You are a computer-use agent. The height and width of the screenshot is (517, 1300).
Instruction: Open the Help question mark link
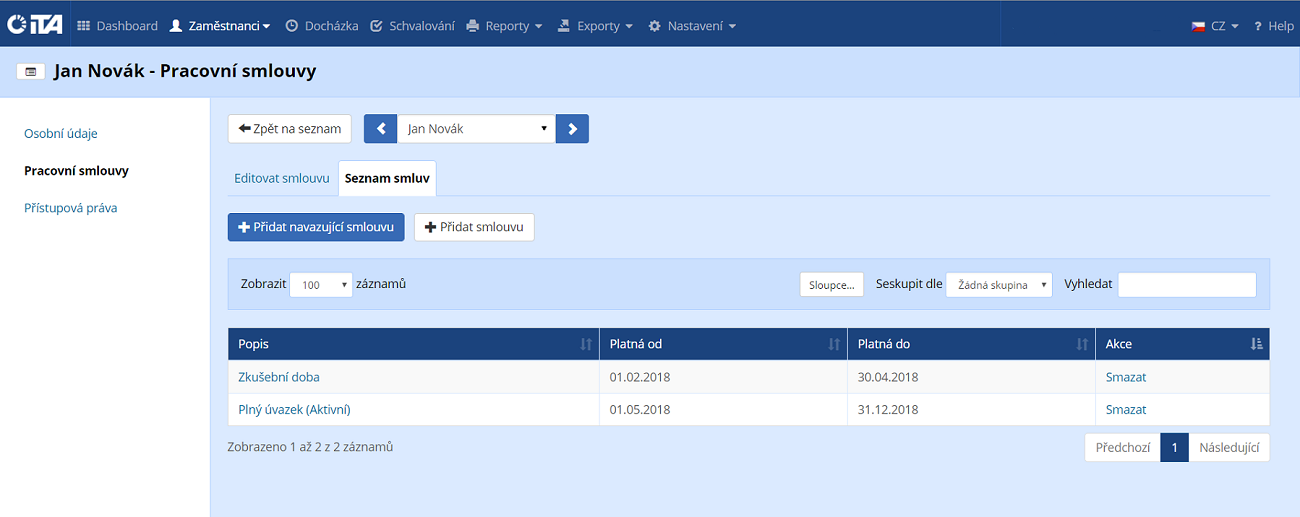click(1274, 26)
